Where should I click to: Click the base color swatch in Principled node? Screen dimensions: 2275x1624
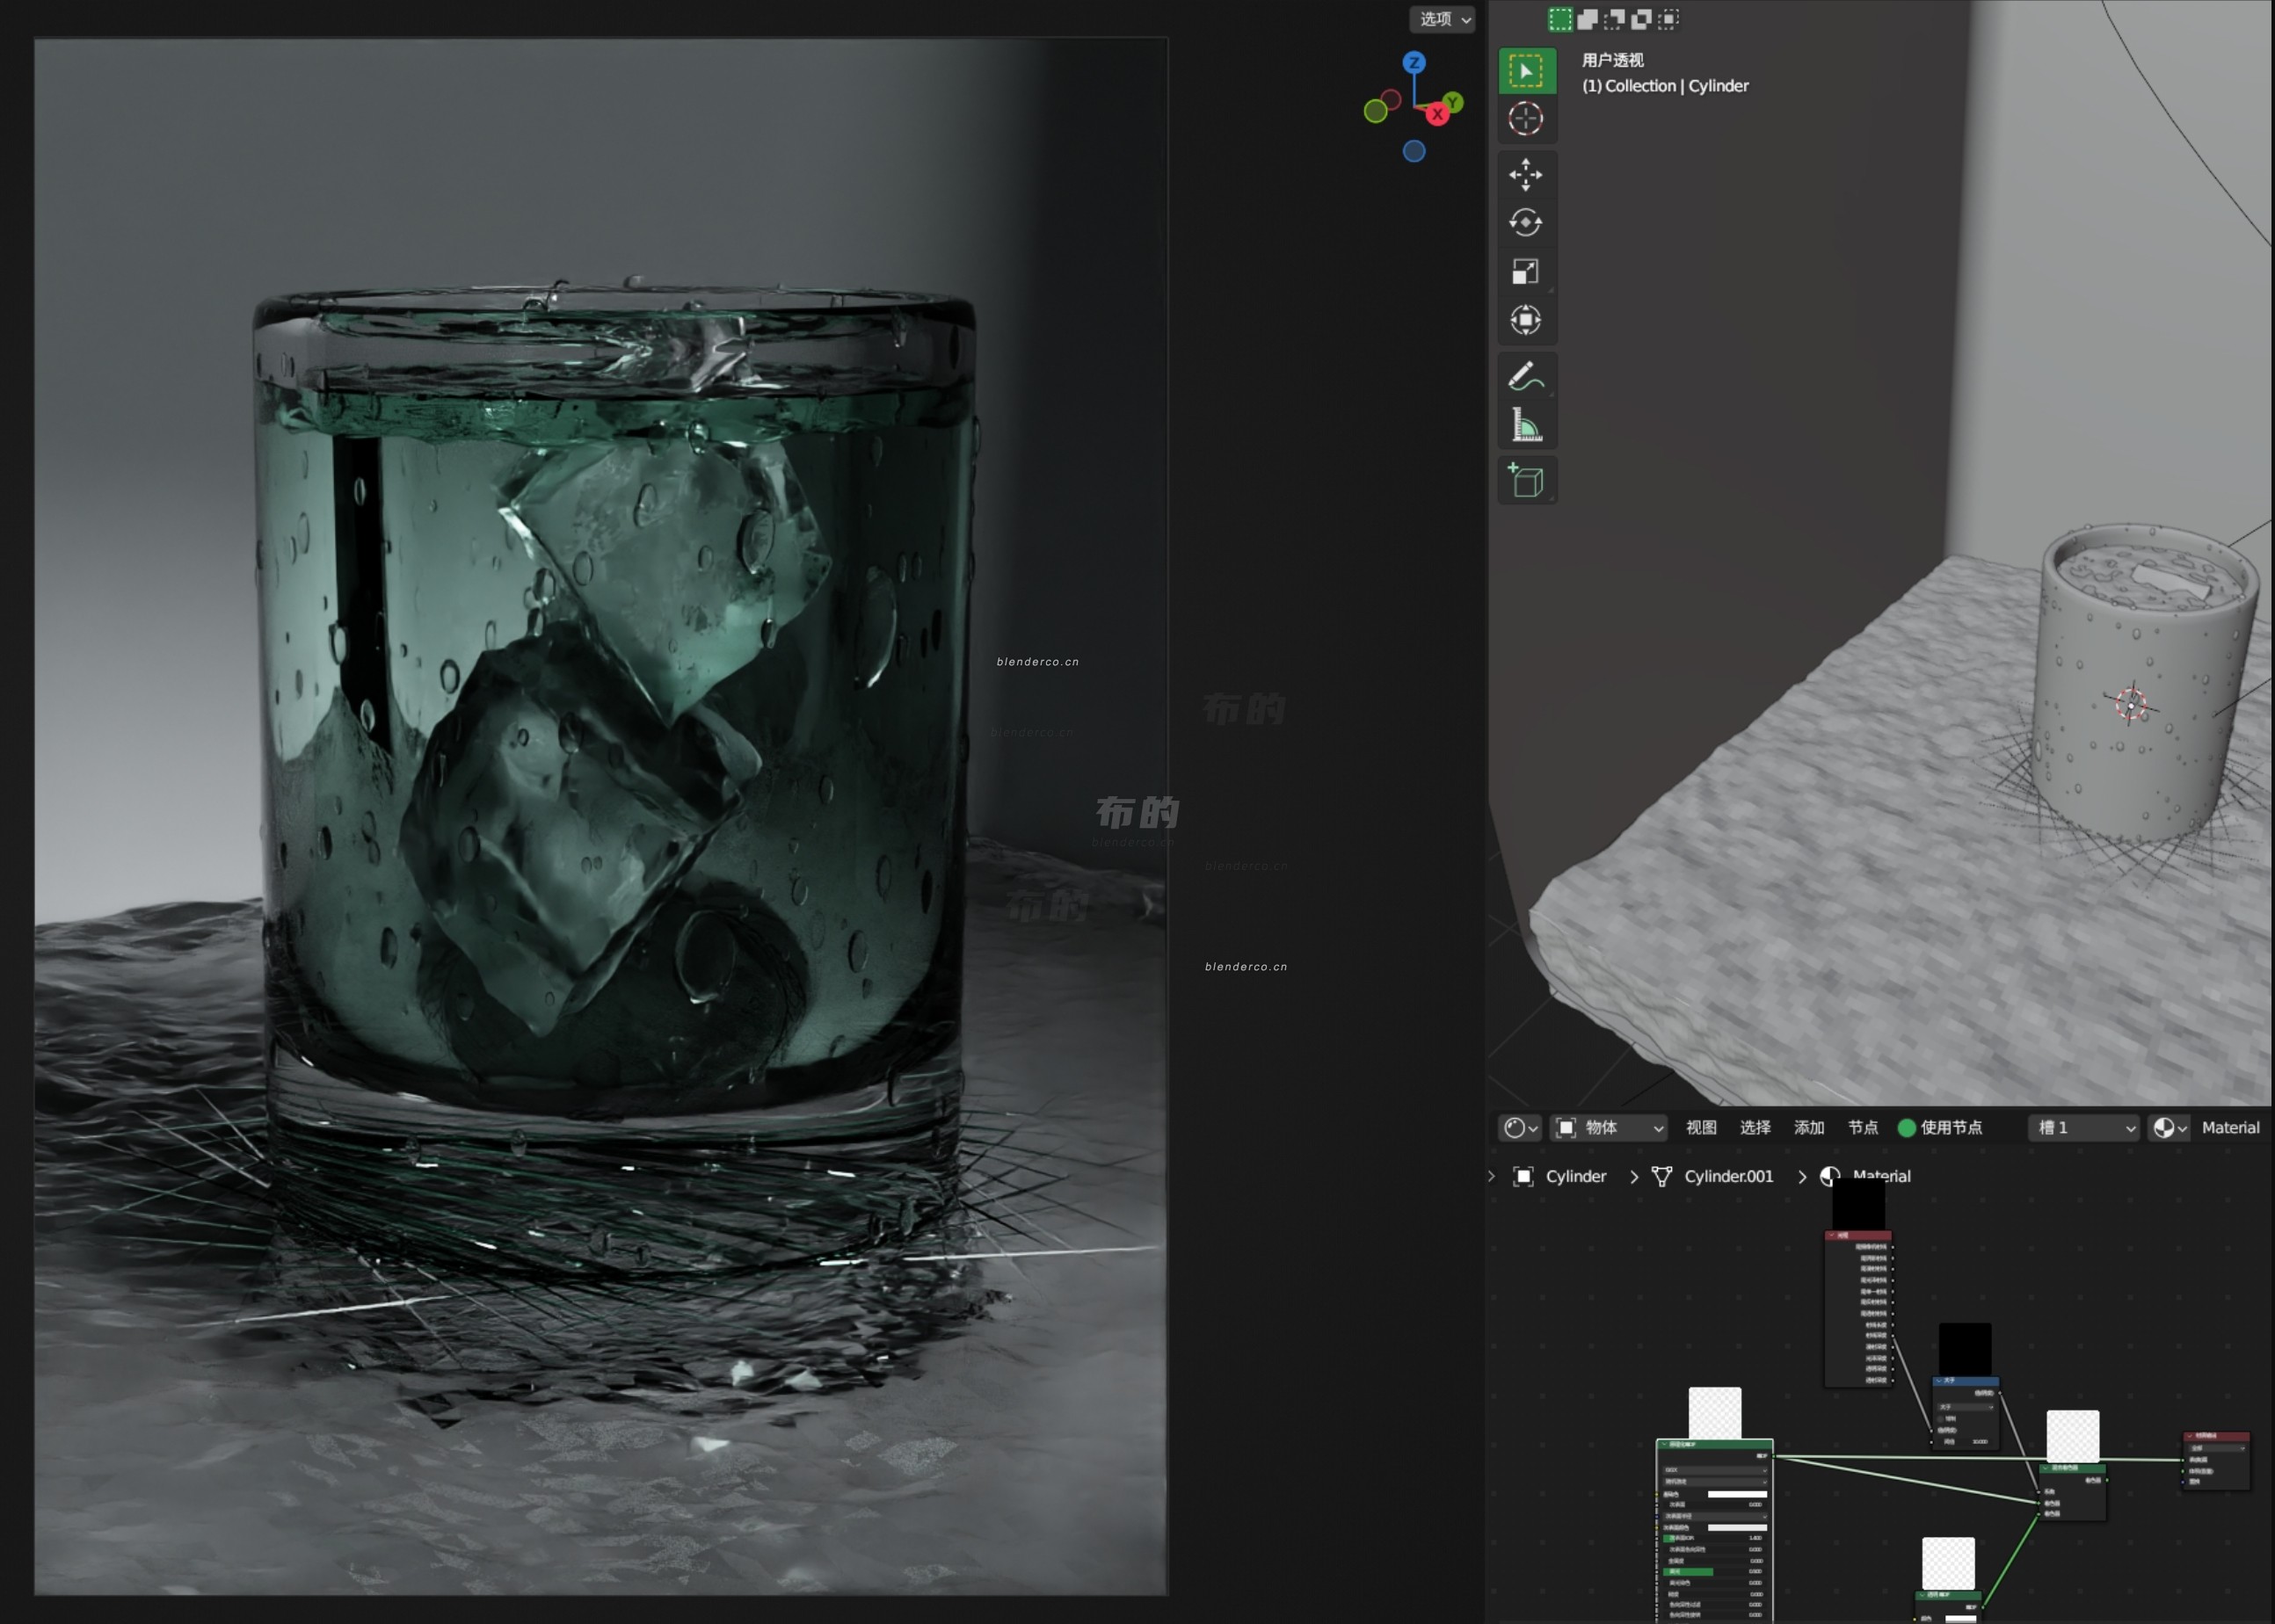tap(1738, 1494)
